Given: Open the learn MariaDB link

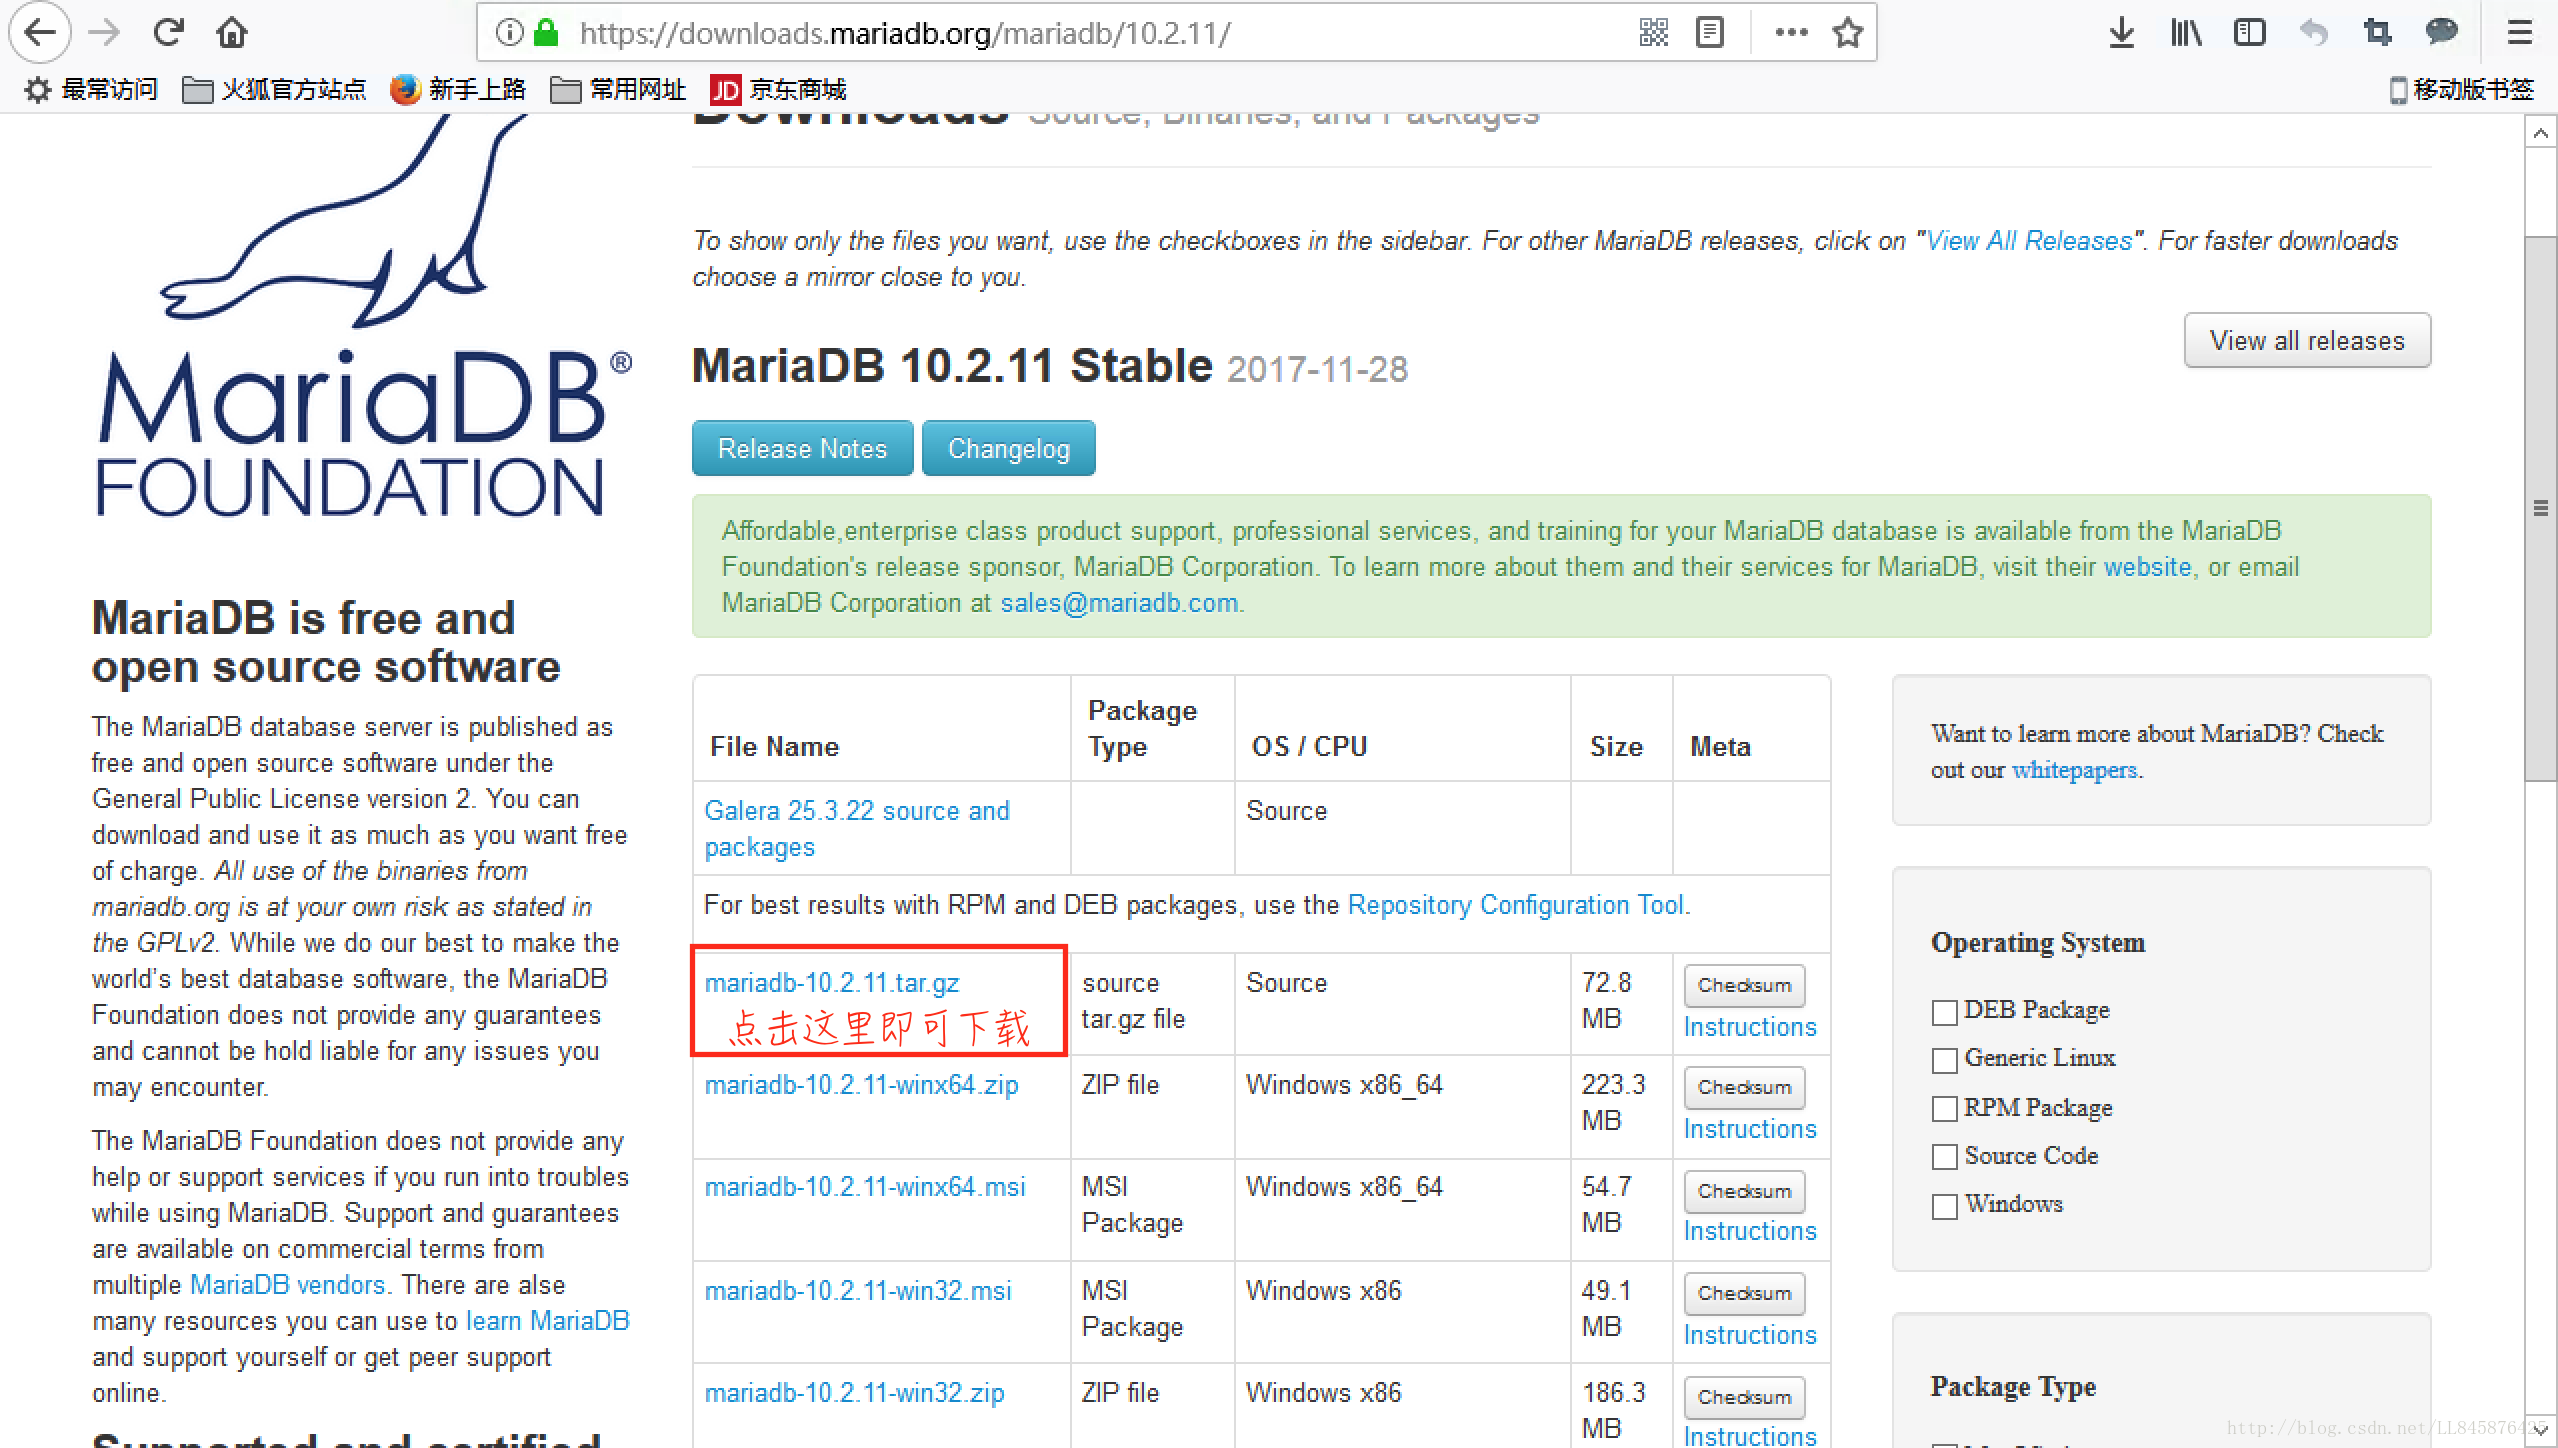Looking at the screenshot, I should tap(547, 1321).
